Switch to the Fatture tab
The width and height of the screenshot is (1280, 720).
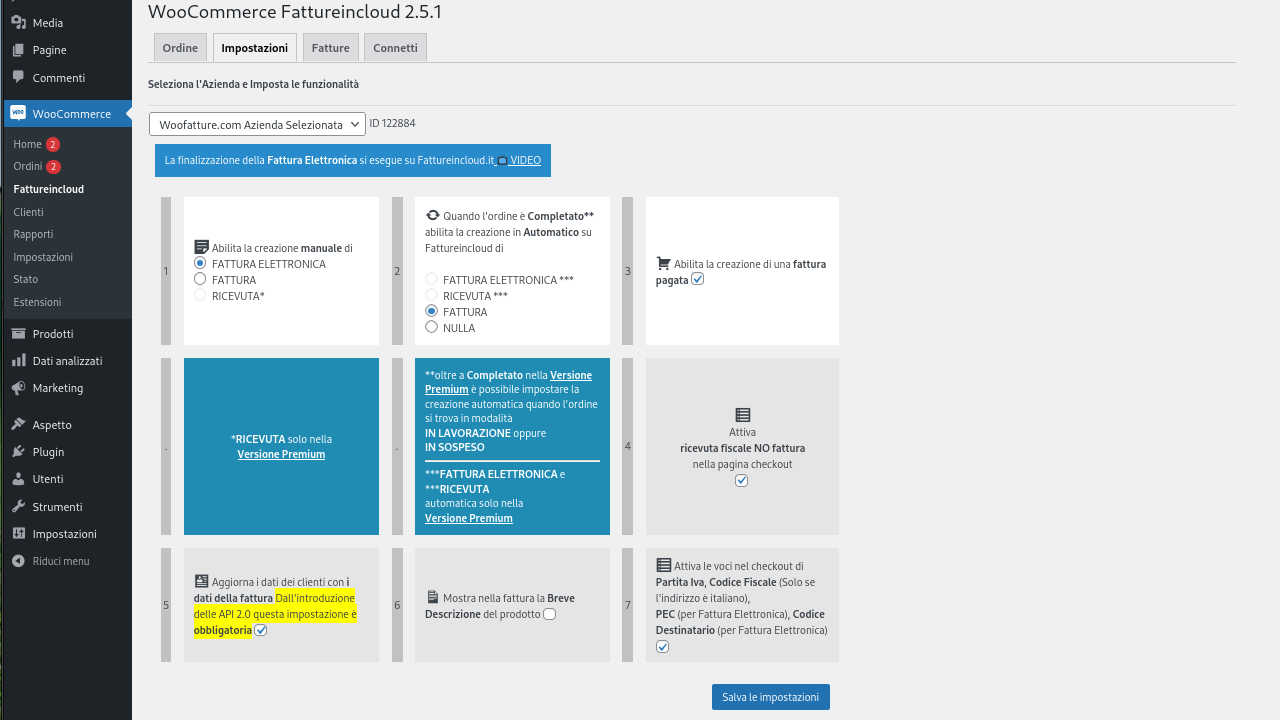coord(330,47)
